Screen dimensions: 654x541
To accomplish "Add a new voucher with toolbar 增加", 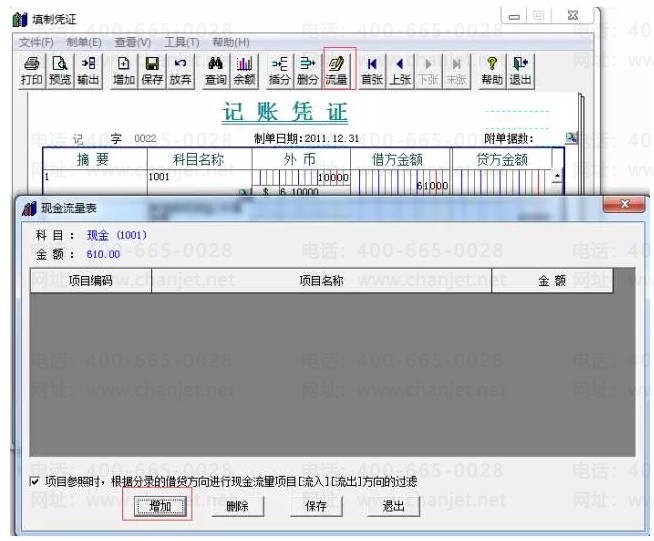I will tap(124, 71).
